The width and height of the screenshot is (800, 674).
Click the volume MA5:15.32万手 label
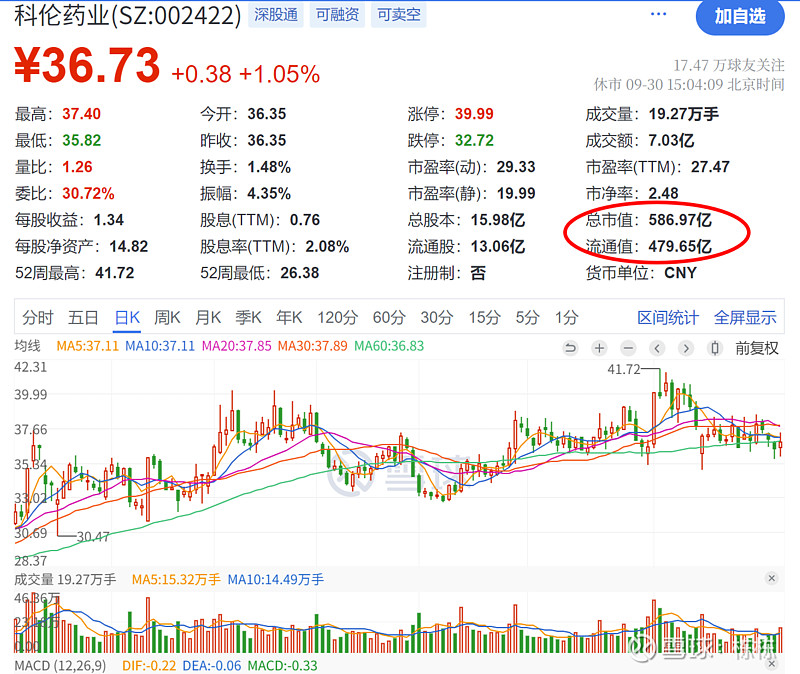click(x=176, y=580)
